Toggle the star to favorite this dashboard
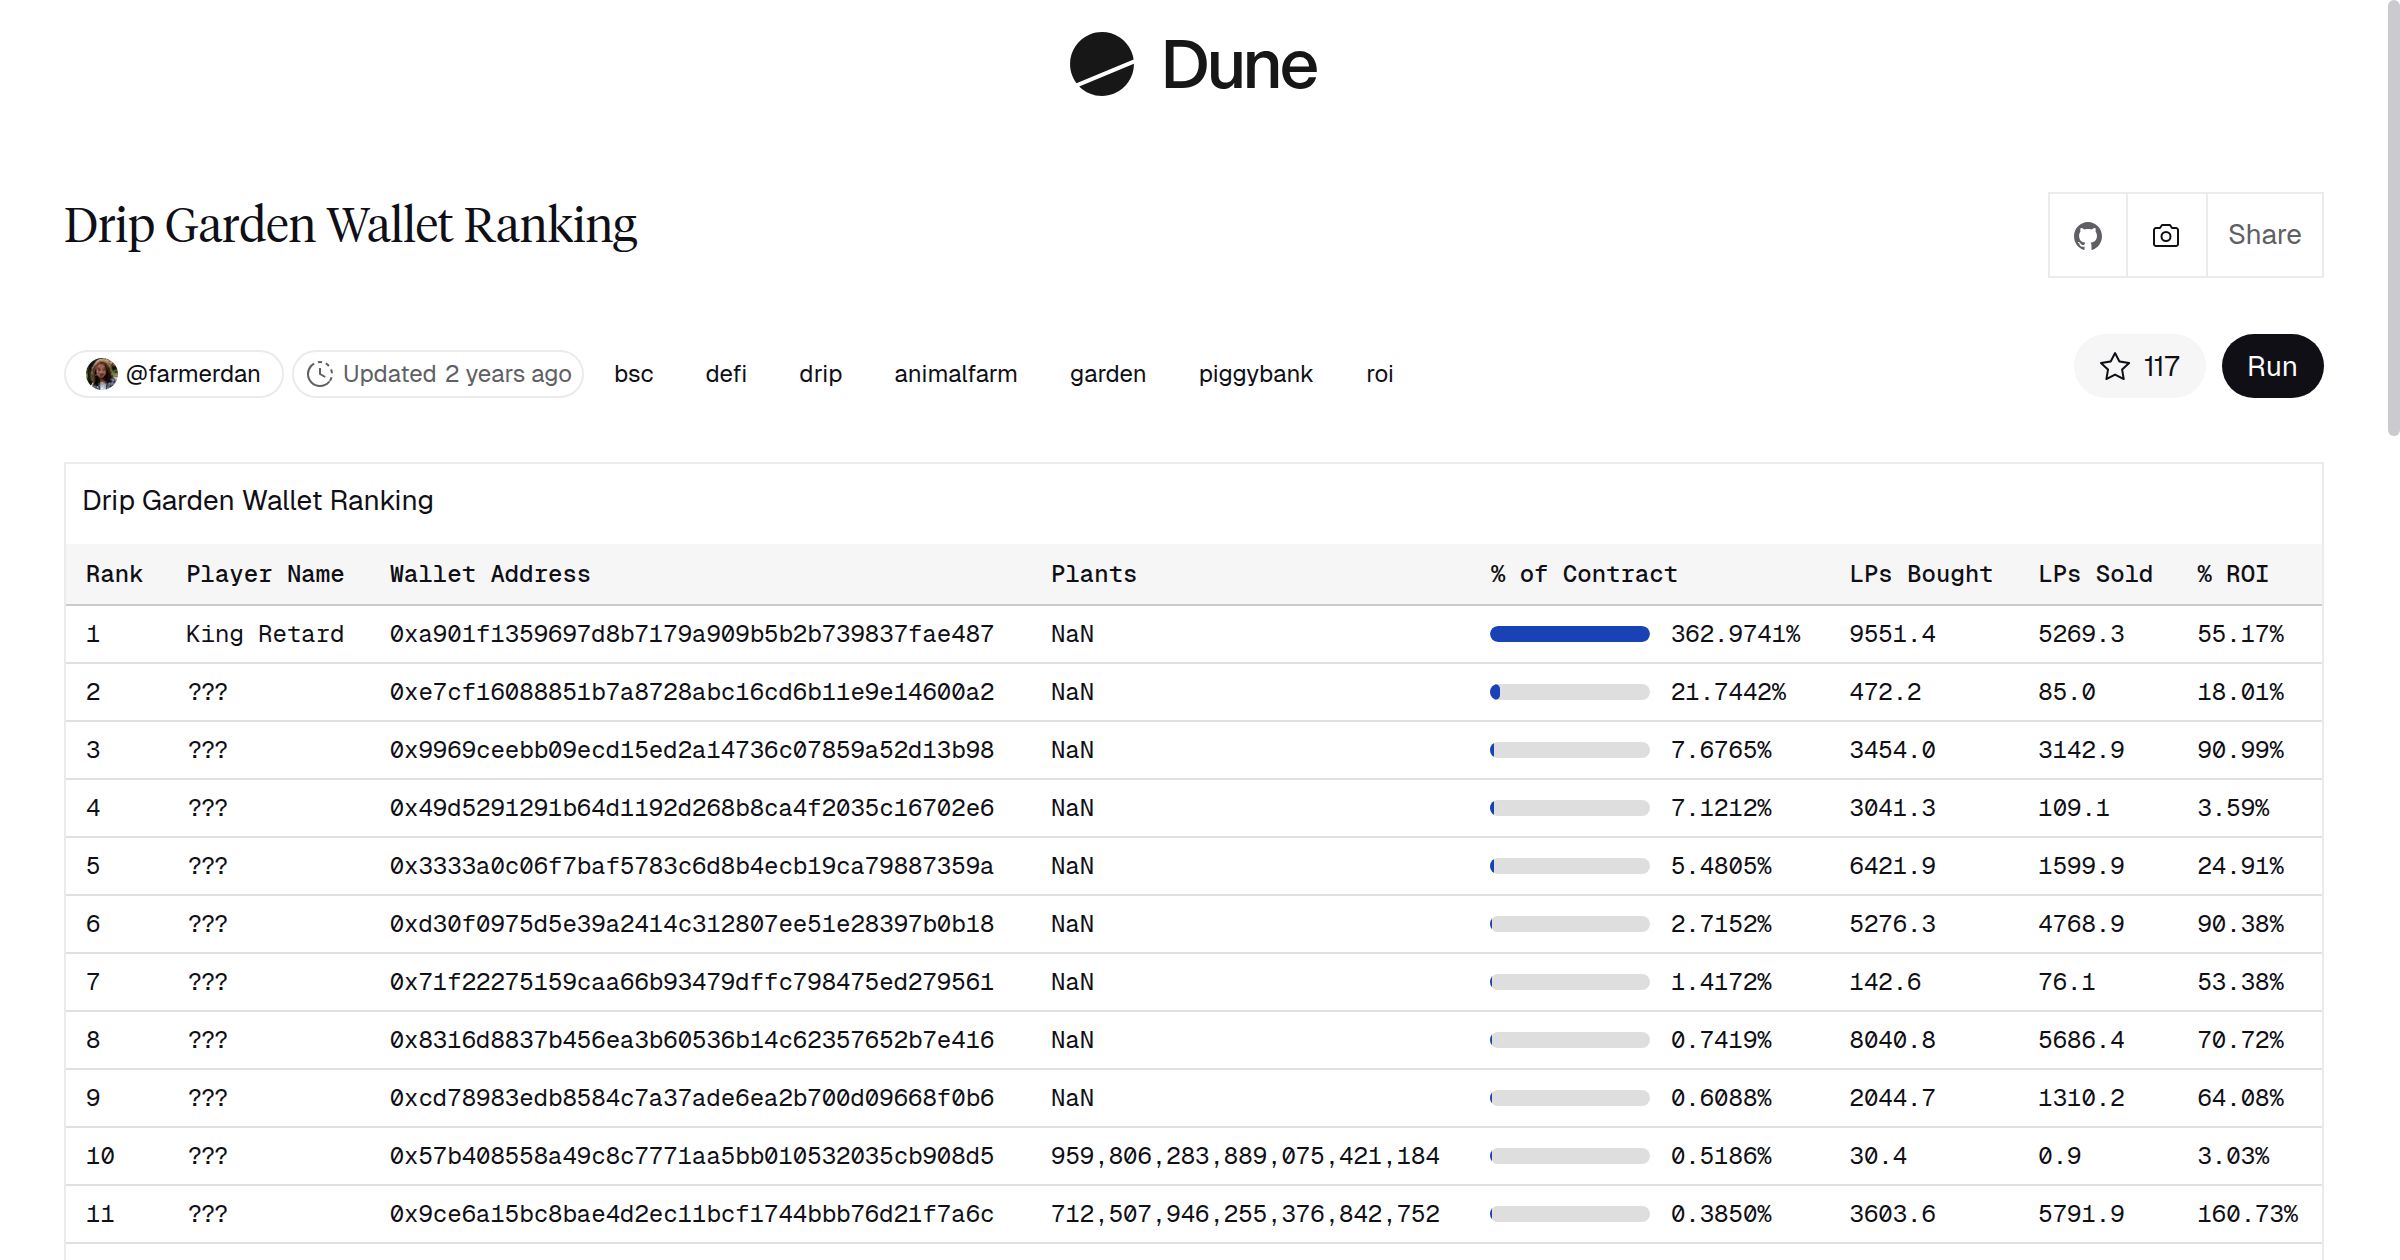The height and width of the screenshot is (1260, 2400). pyautogui.click(x=2115, y=367)
